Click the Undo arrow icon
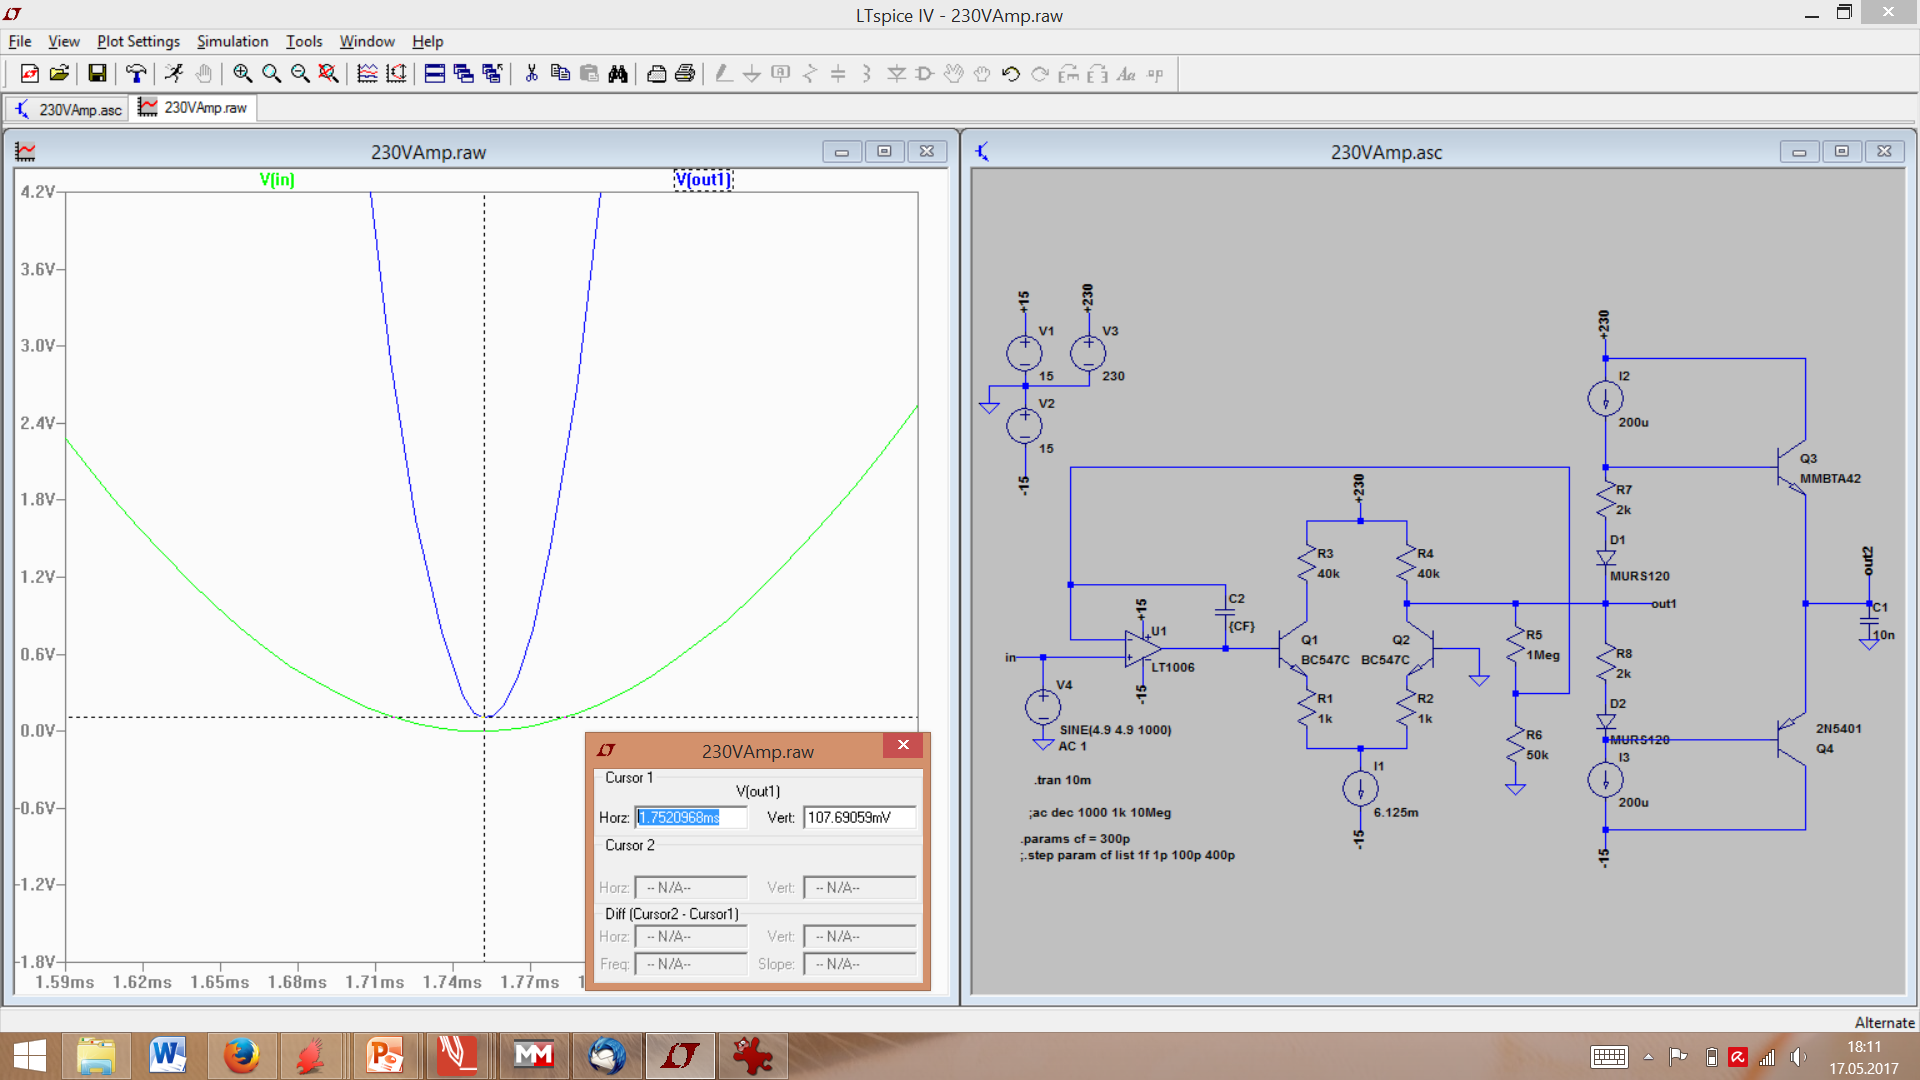Viewport: 1920px width, 1080px height. tap(1011, 73)
